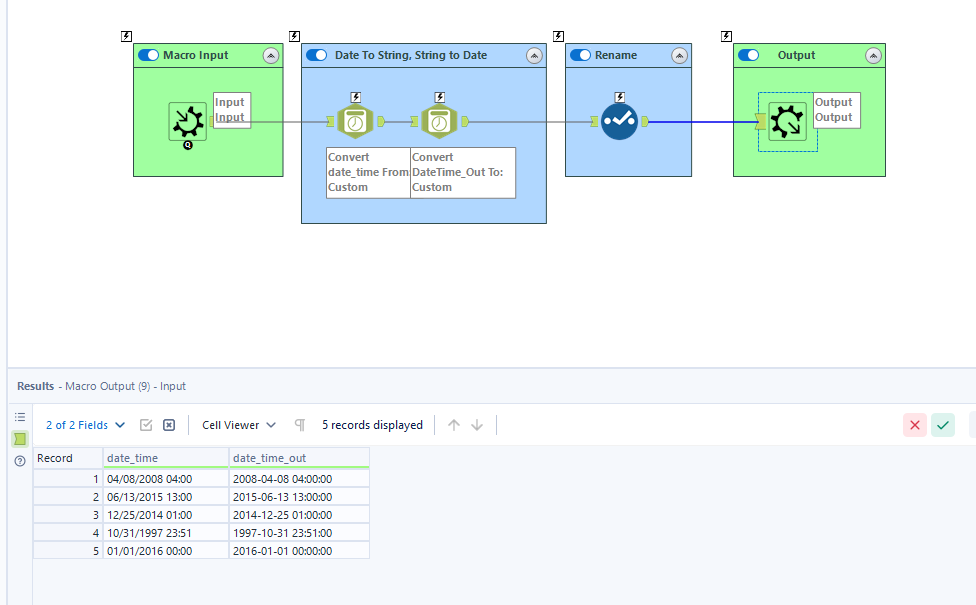Disable the Macro Input container toggle

[x=149, y=55]
